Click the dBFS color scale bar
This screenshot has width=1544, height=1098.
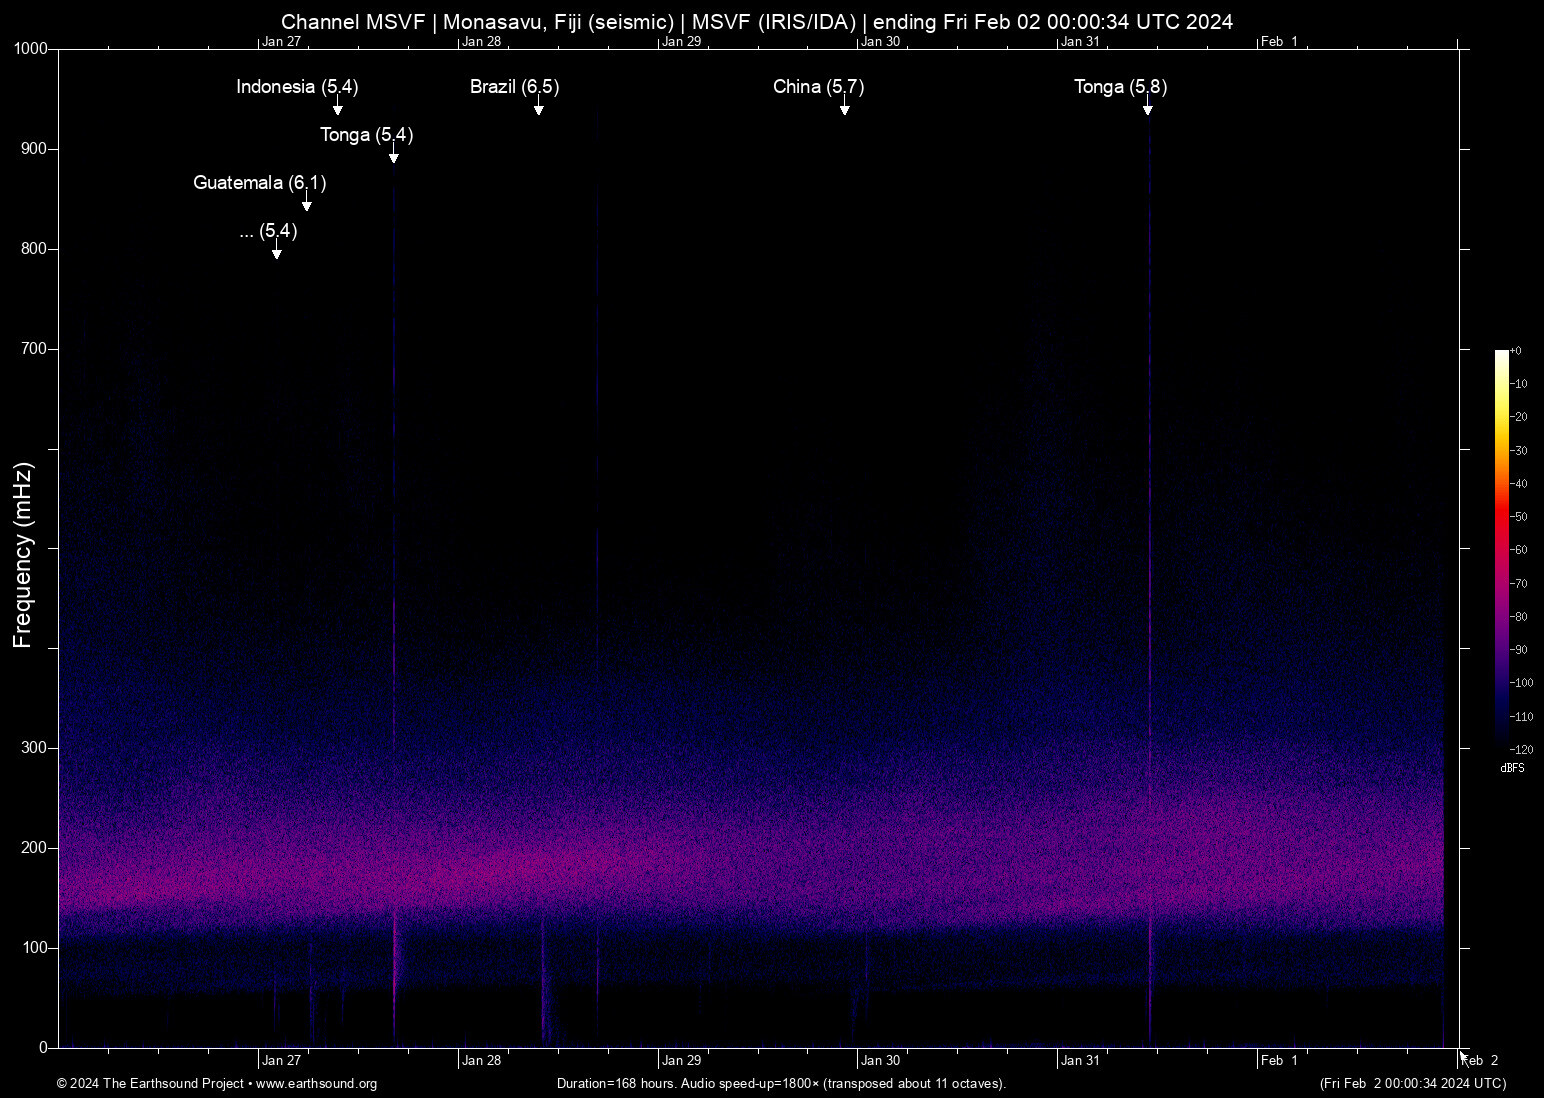tap(1502, 549)
